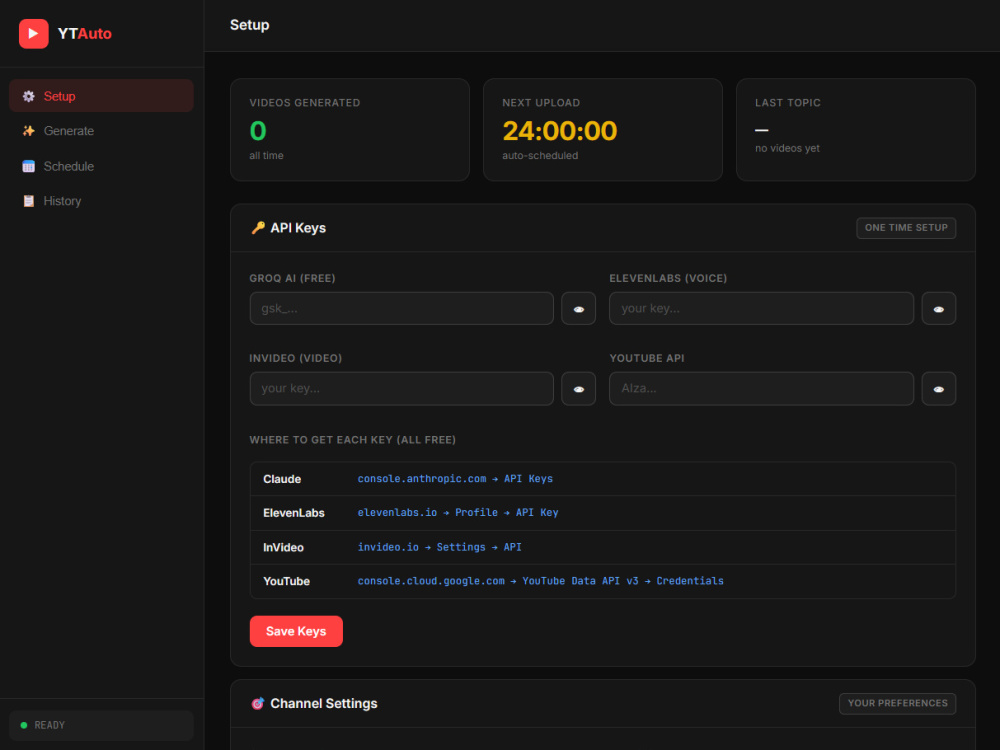Click the Channel Settings heading

pyautogui.click(x=324, y=703)
